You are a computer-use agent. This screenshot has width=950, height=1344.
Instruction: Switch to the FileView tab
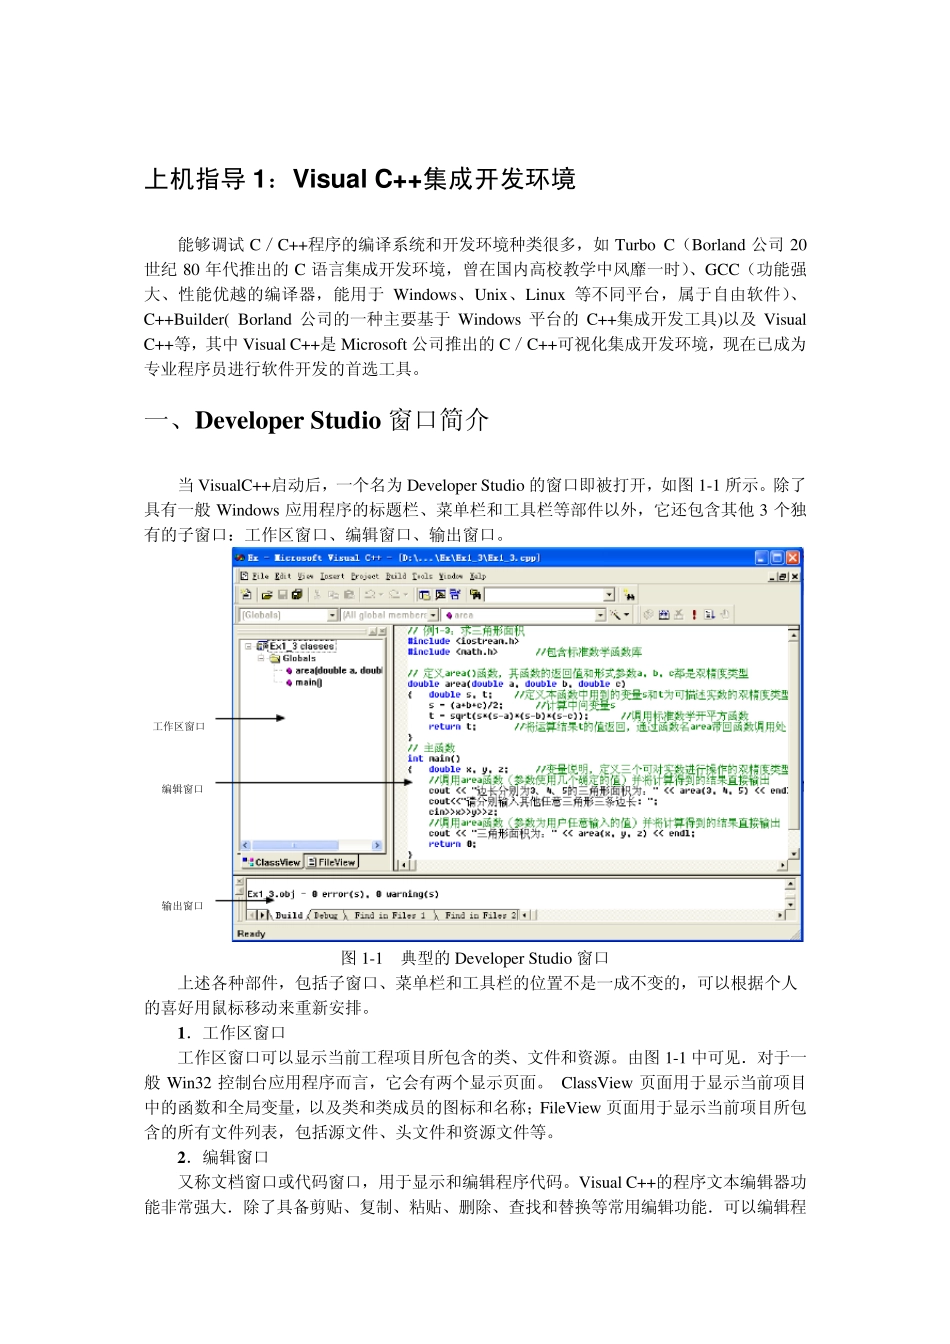click(x=331, y=862)
